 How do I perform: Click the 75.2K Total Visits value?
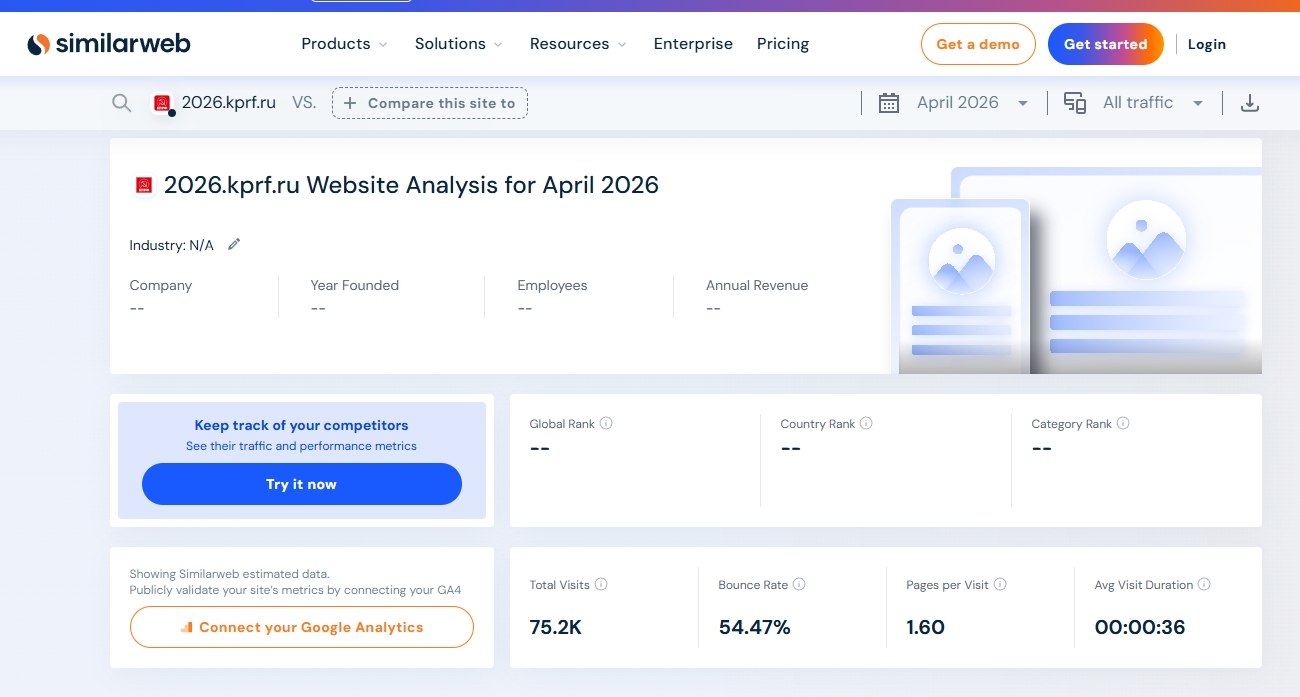[556, 628]
